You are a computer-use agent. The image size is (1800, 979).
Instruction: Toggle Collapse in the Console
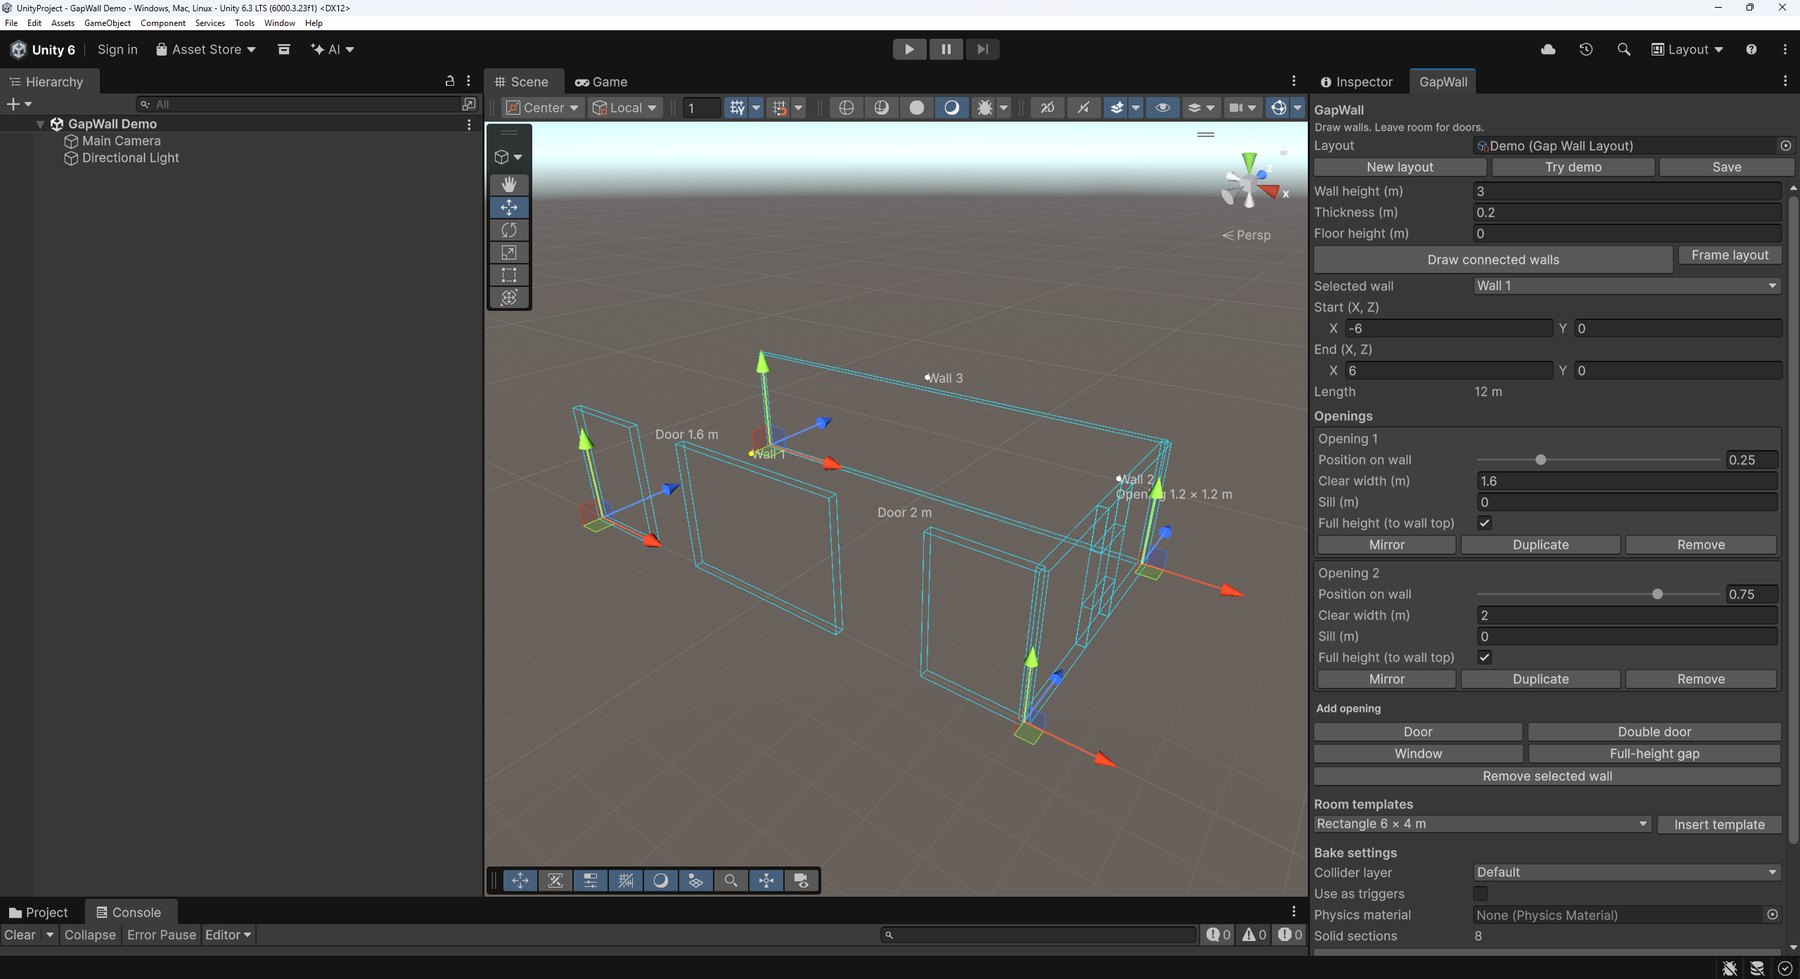tap(90, 935)
